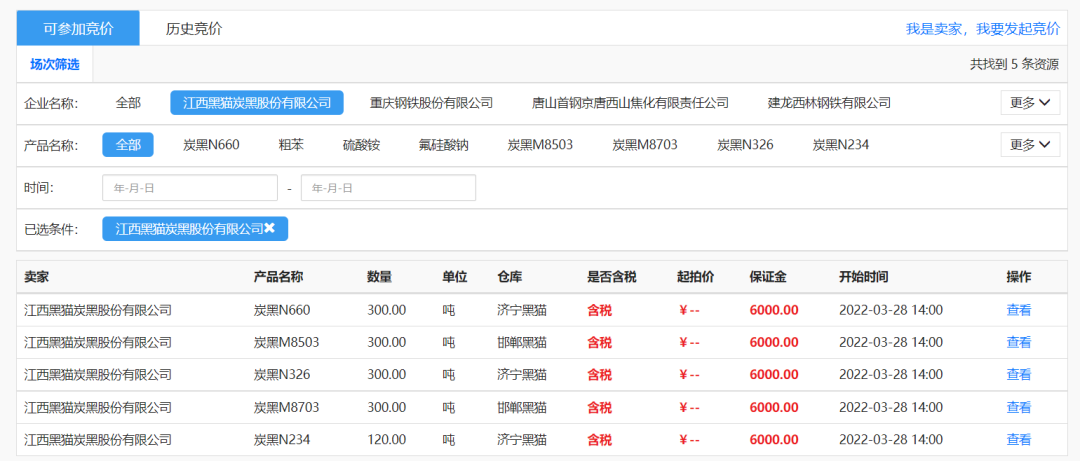Remove the 江西黑猫炭黑股份有限公司 selected filter via X

pyautogui.click(x=269, y=228)
